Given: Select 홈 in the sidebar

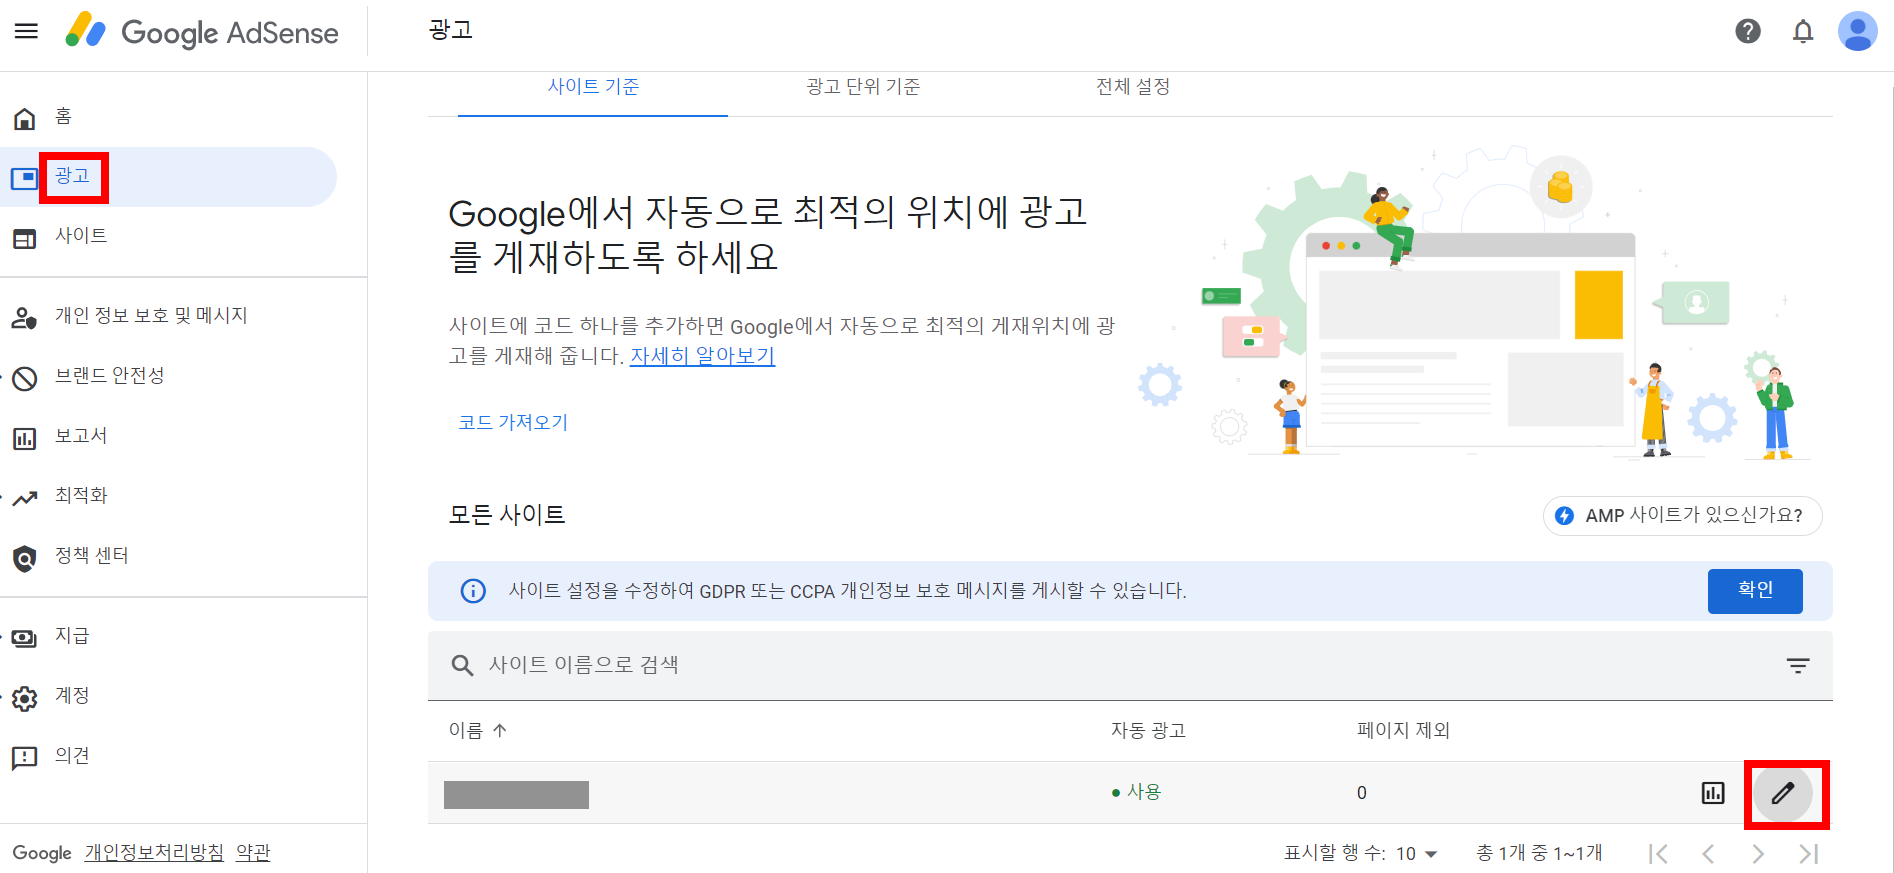Looking at the screenshot, I should (63, 117).
